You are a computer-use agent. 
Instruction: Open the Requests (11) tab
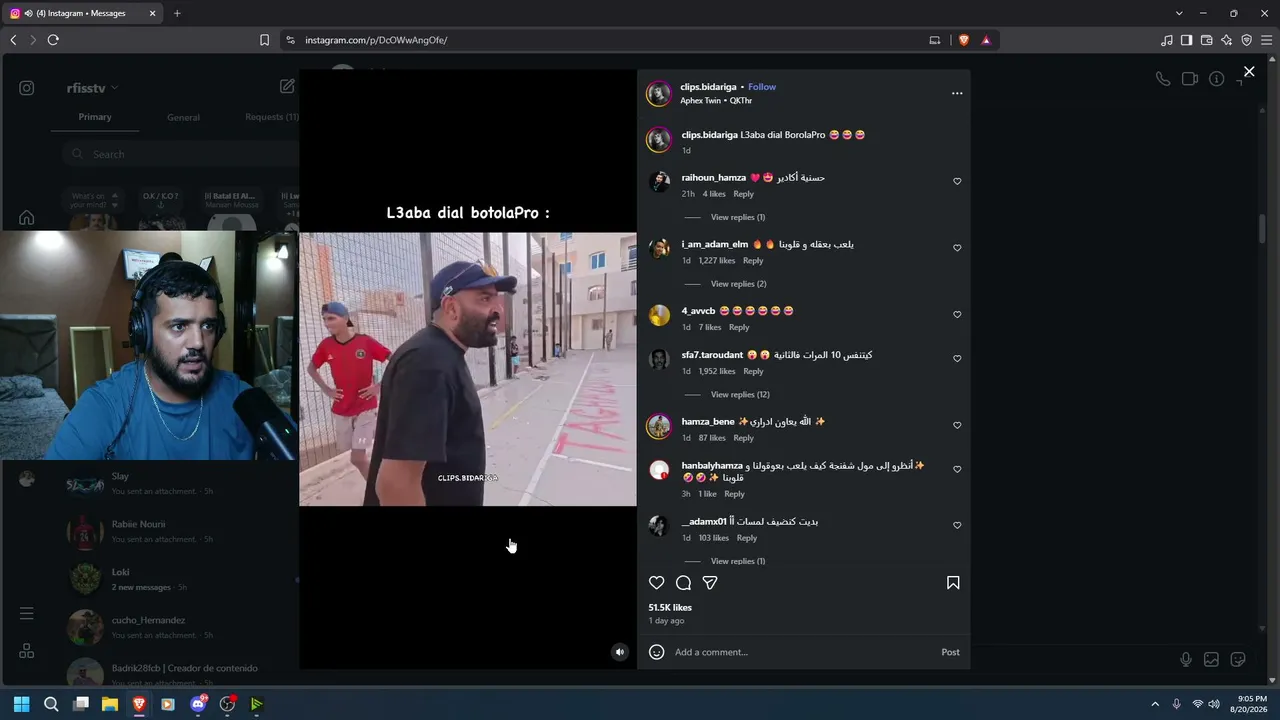(x=271, y=117)
